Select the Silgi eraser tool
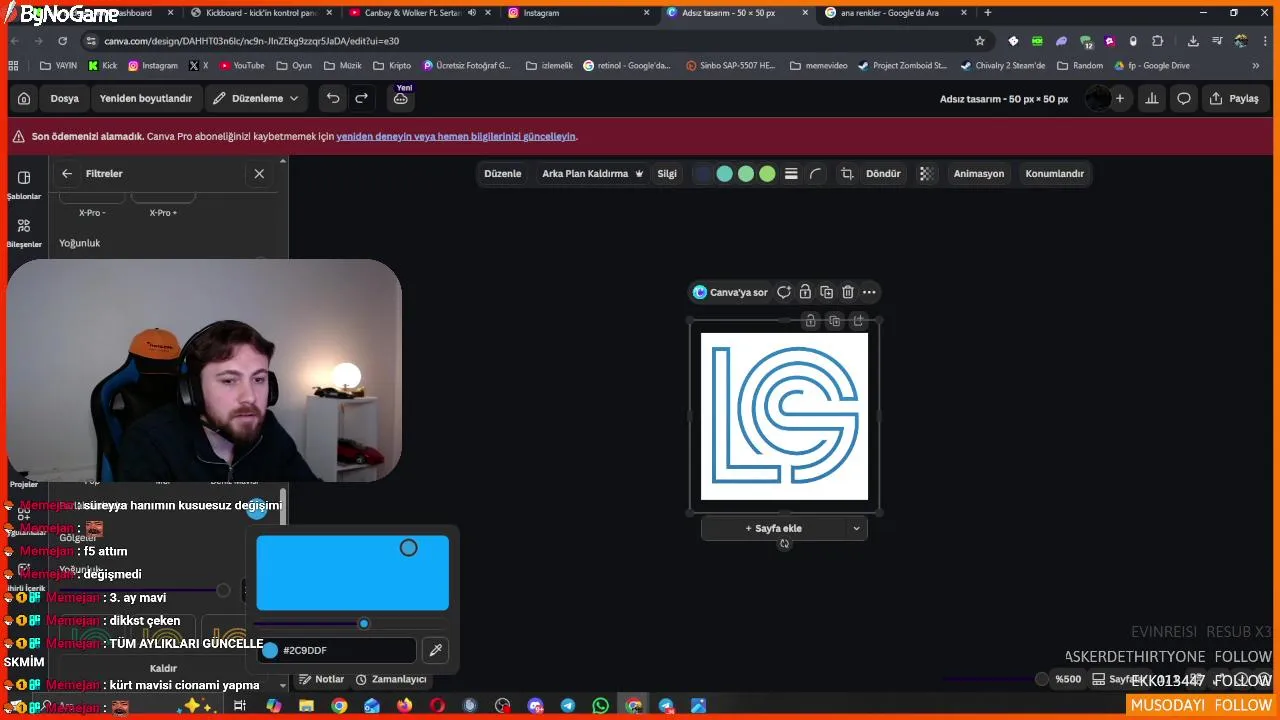This screenshot has height=720, width=1280. 667,173
